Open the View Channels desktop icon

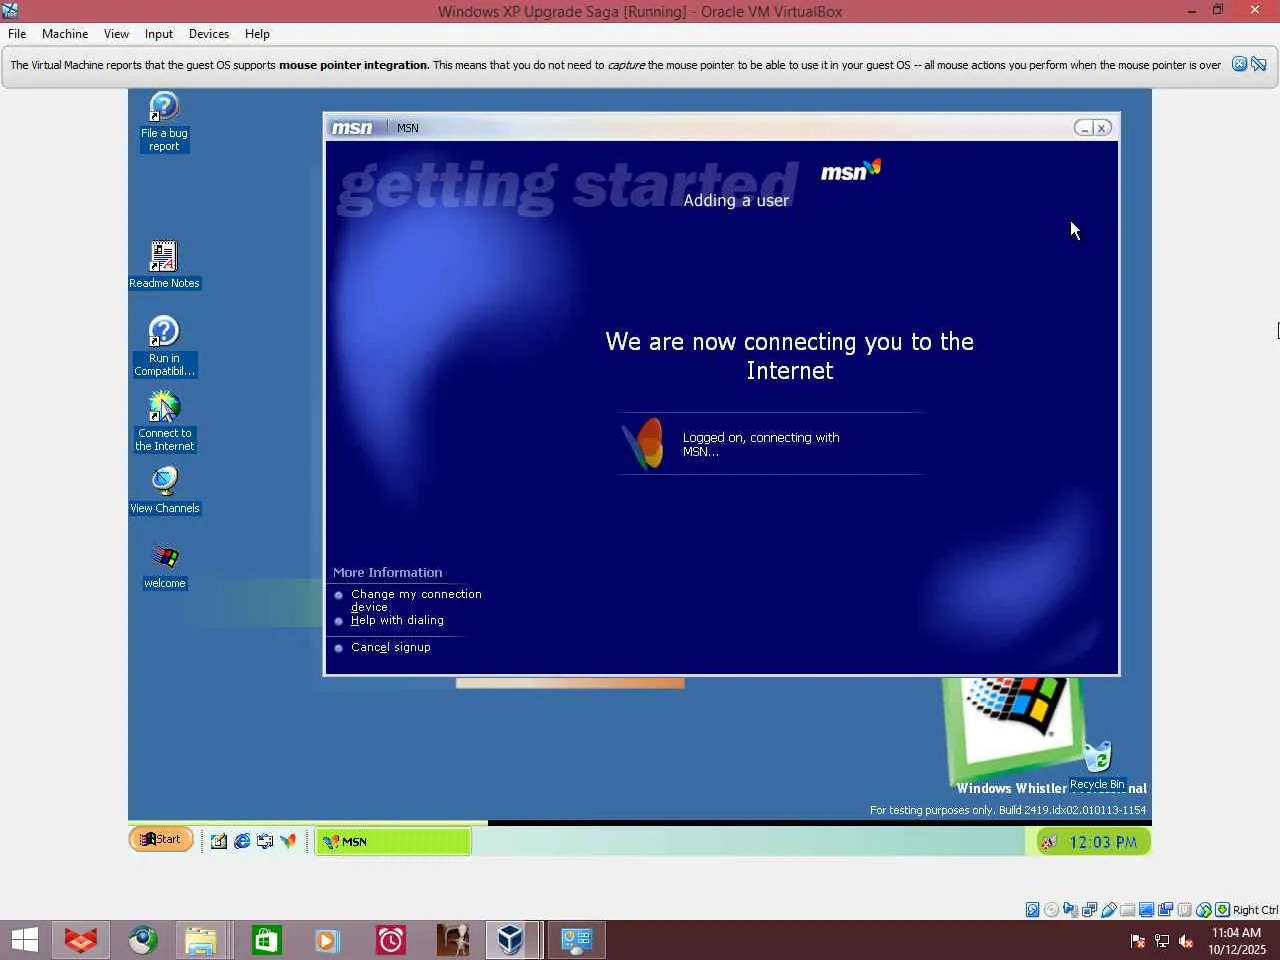pyautogui.click(x=164, y=490)
